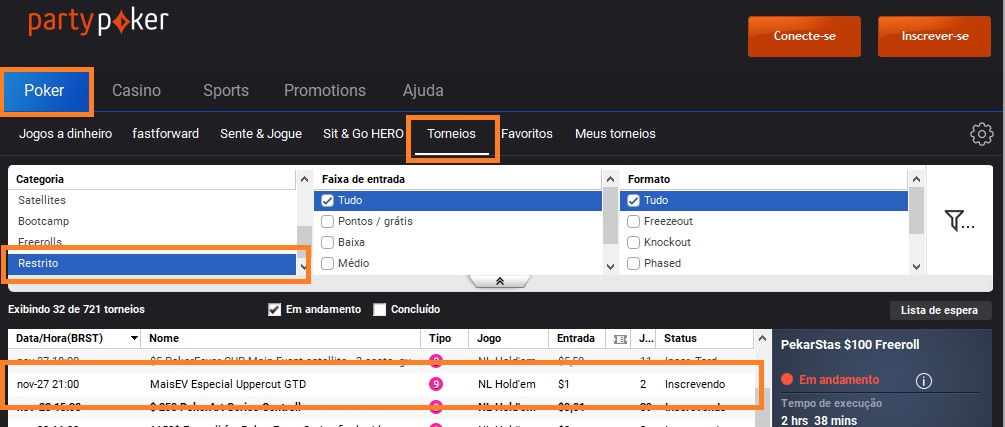Viewport: 1005px width, 427px height.
Task: Click nov-27 21:00 date cell
Action: [x=48, y=385]
